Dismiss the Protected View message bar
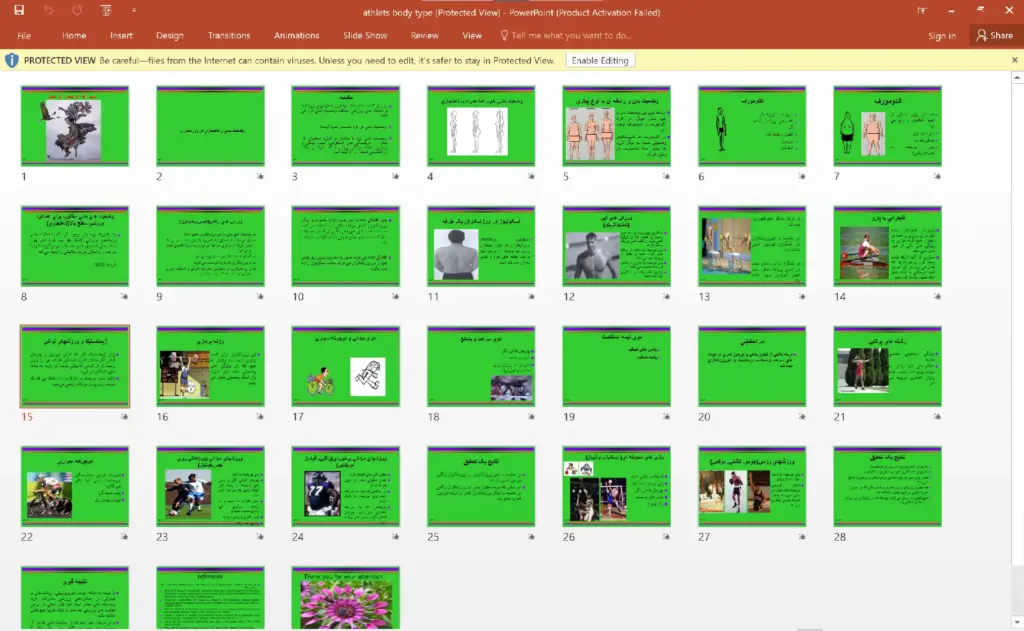Screen dimensions: 1024x631 [1014, 60]
